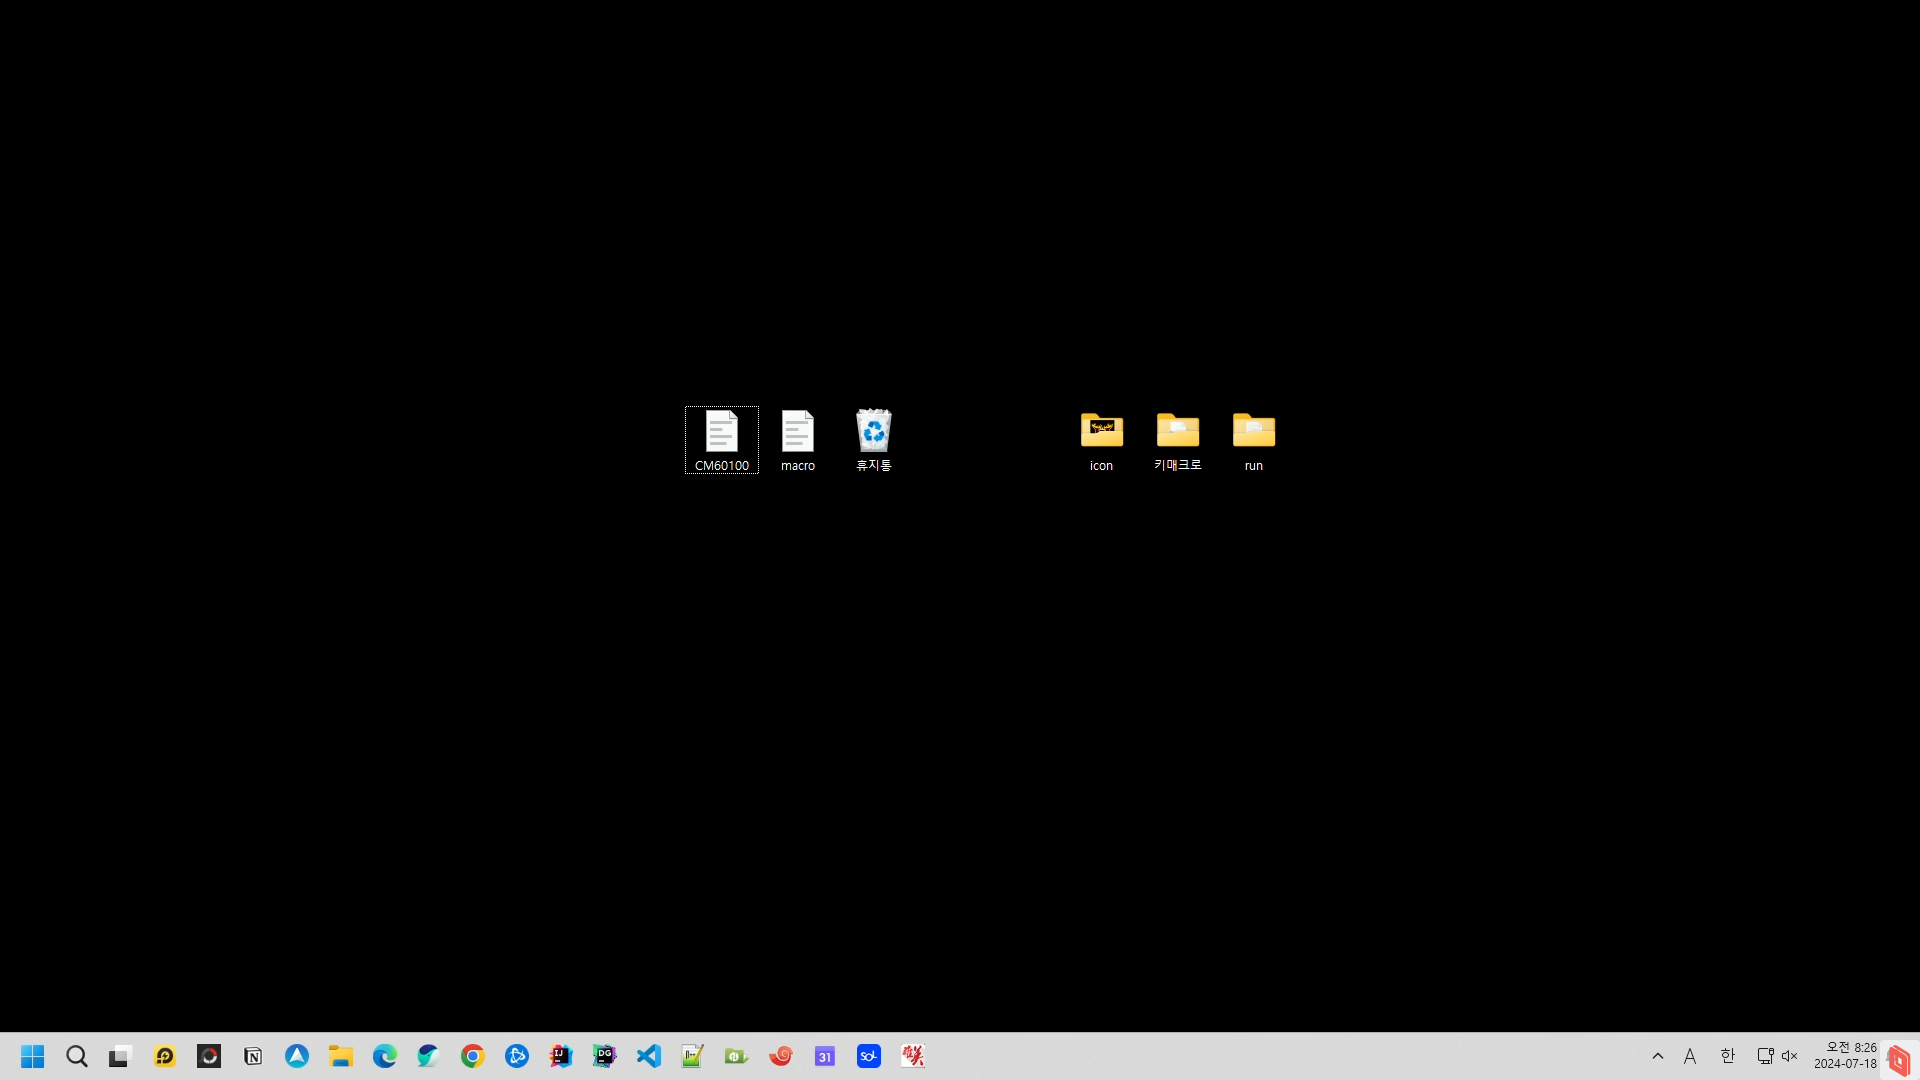
Task: Launch Visual Studio Code from the taskbar
Action: point(649,1056)
